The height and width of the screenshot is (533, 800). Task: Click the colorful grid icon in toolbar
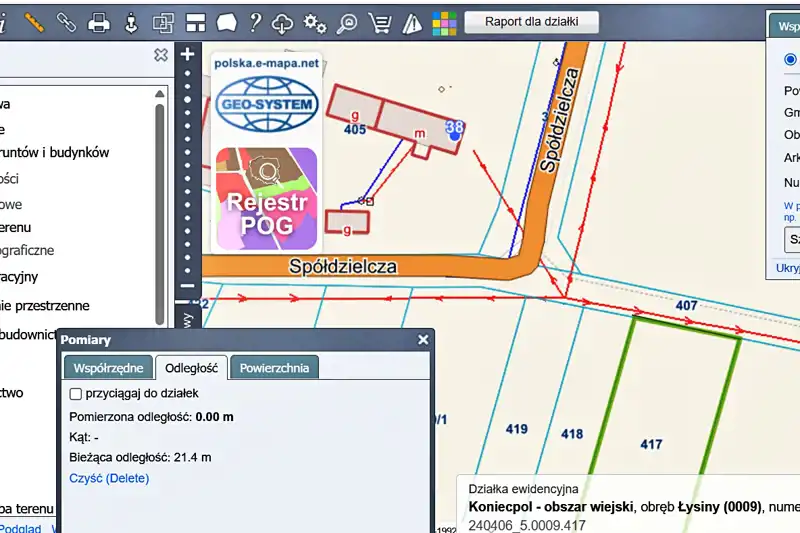[x=444, y=21]
